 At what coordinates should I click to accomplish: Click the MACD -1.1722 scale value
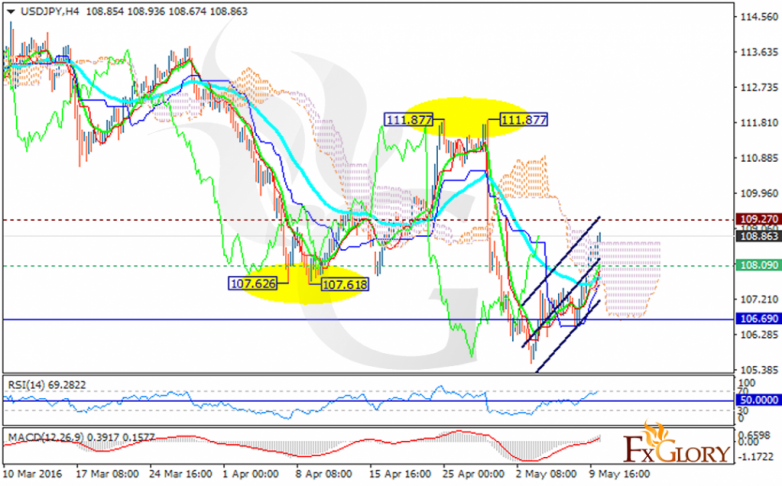point(756,457)
